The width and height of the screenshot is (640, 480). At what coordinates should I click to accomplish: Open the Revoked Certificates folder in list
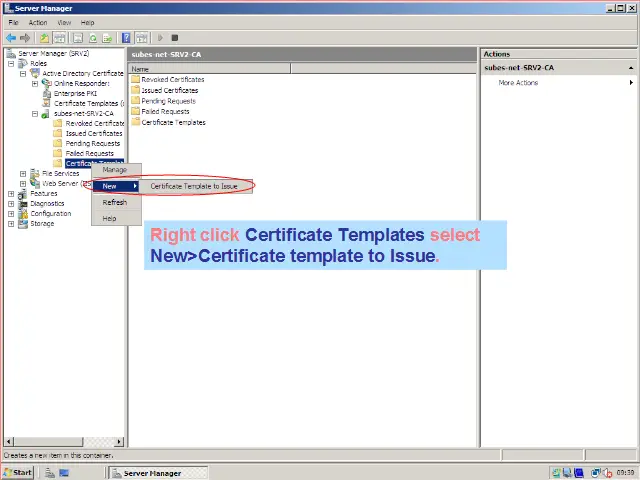tap(172, 80)
